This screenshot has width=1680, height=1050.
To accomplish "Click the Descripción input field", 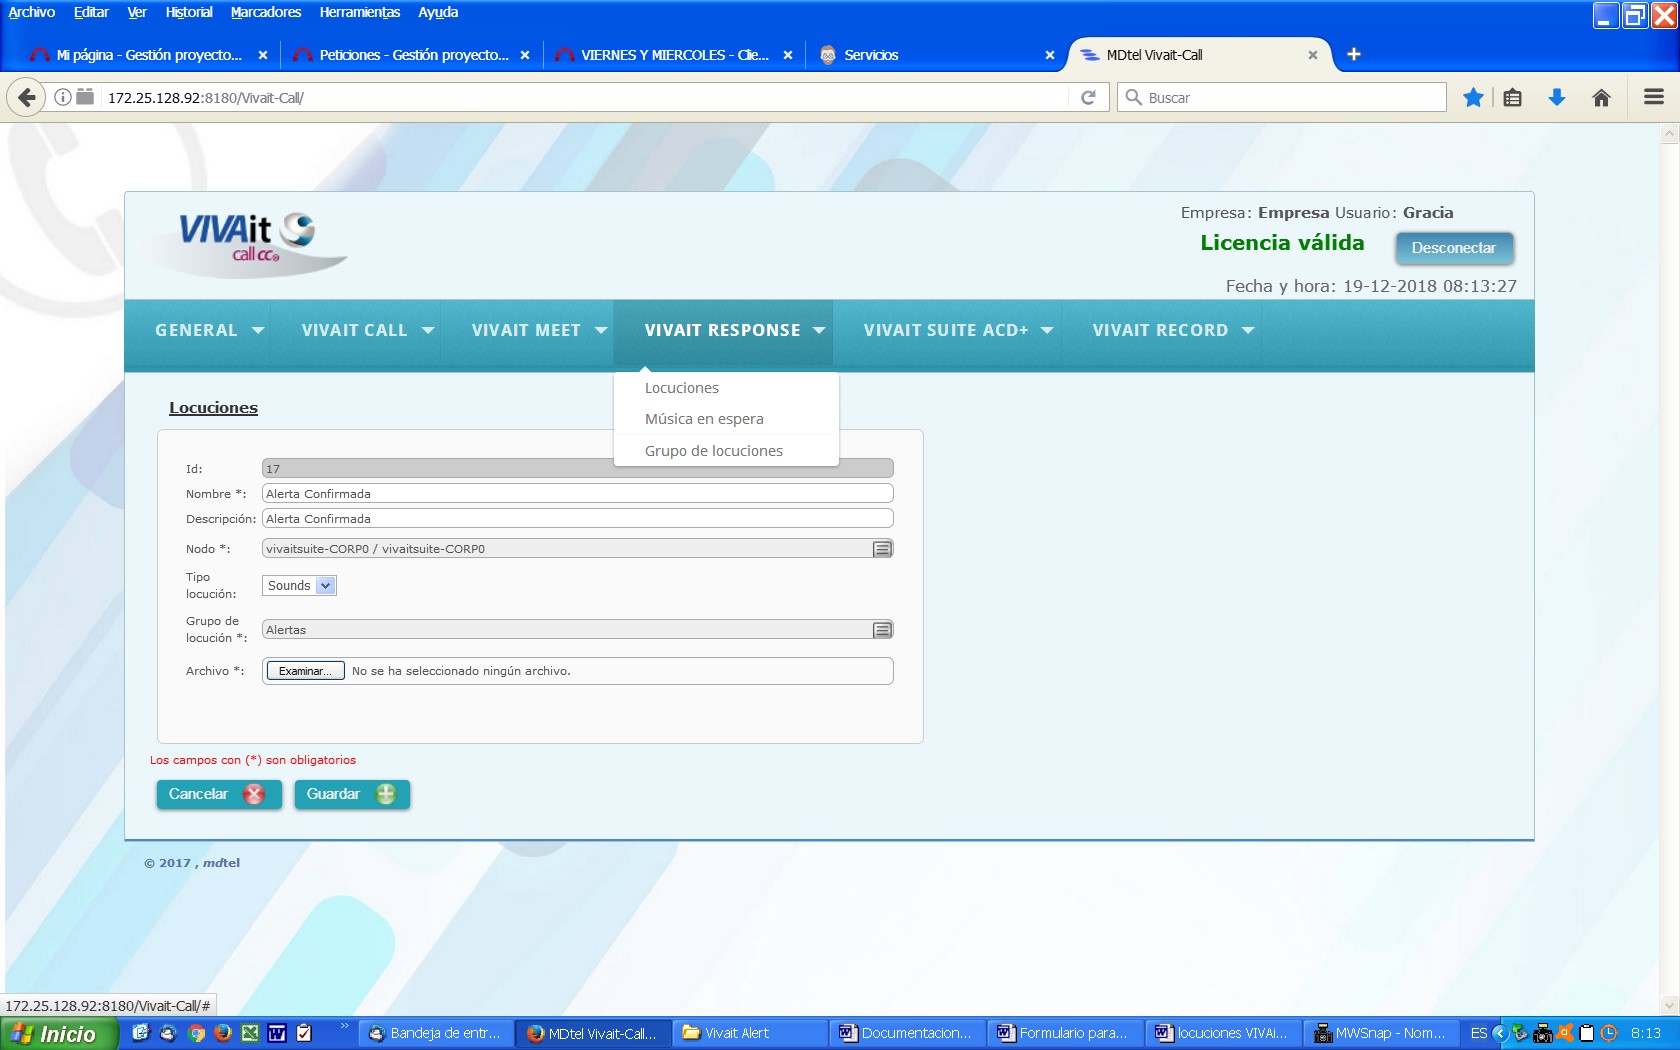I will [577, 519].
